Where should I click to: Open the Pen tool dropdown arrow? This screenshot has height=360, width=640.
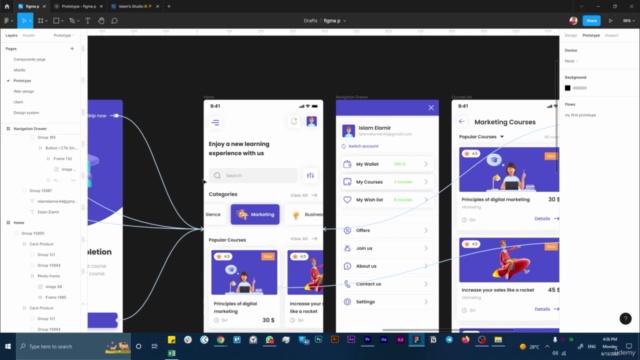78,21
